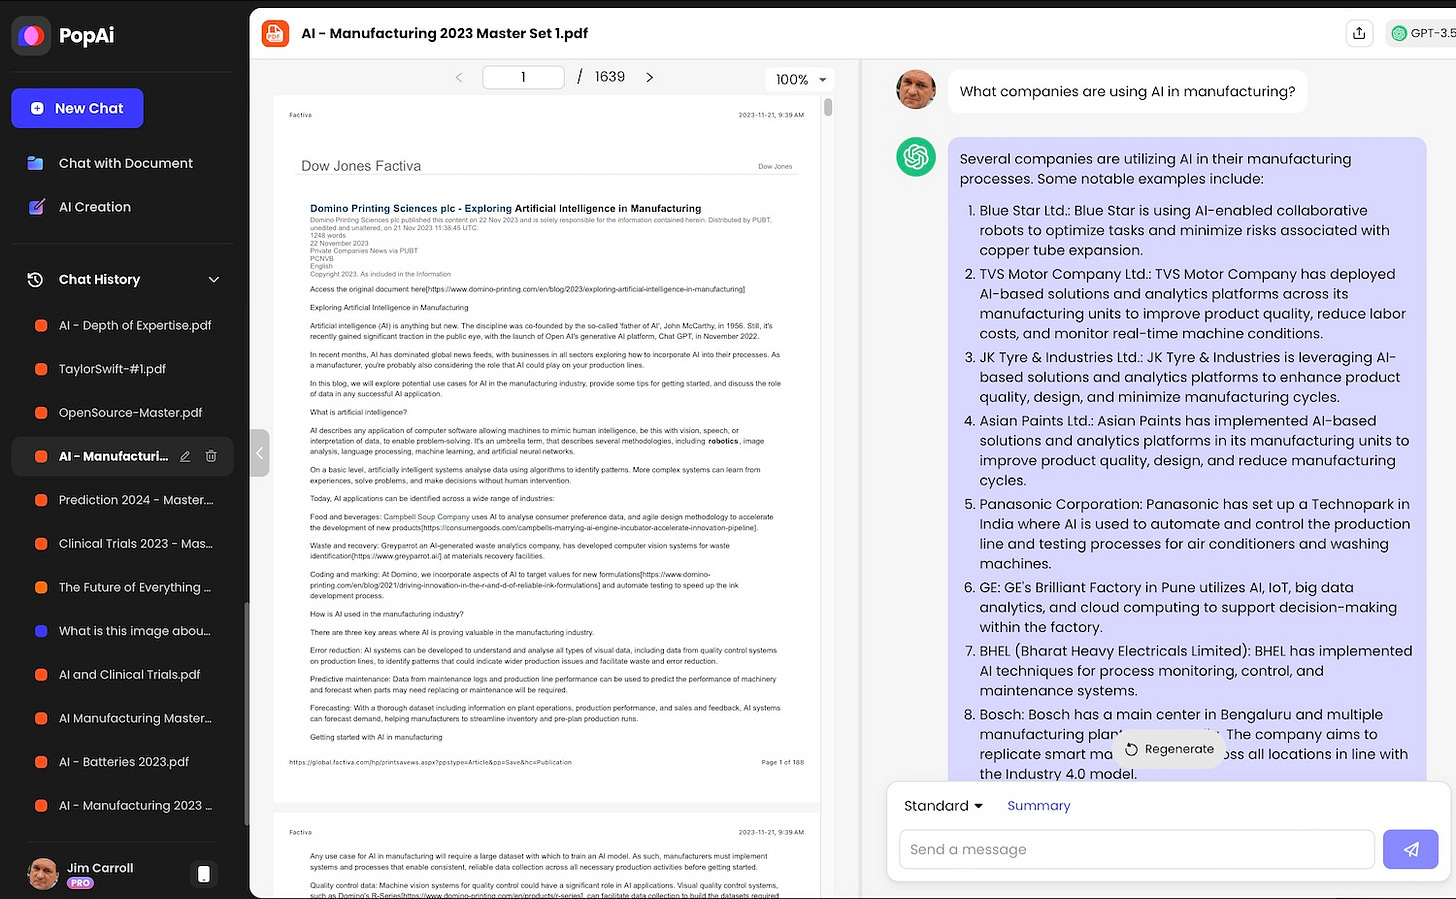
Task: Click the Domino Printing Sciences article title
Action: [505, 209]
